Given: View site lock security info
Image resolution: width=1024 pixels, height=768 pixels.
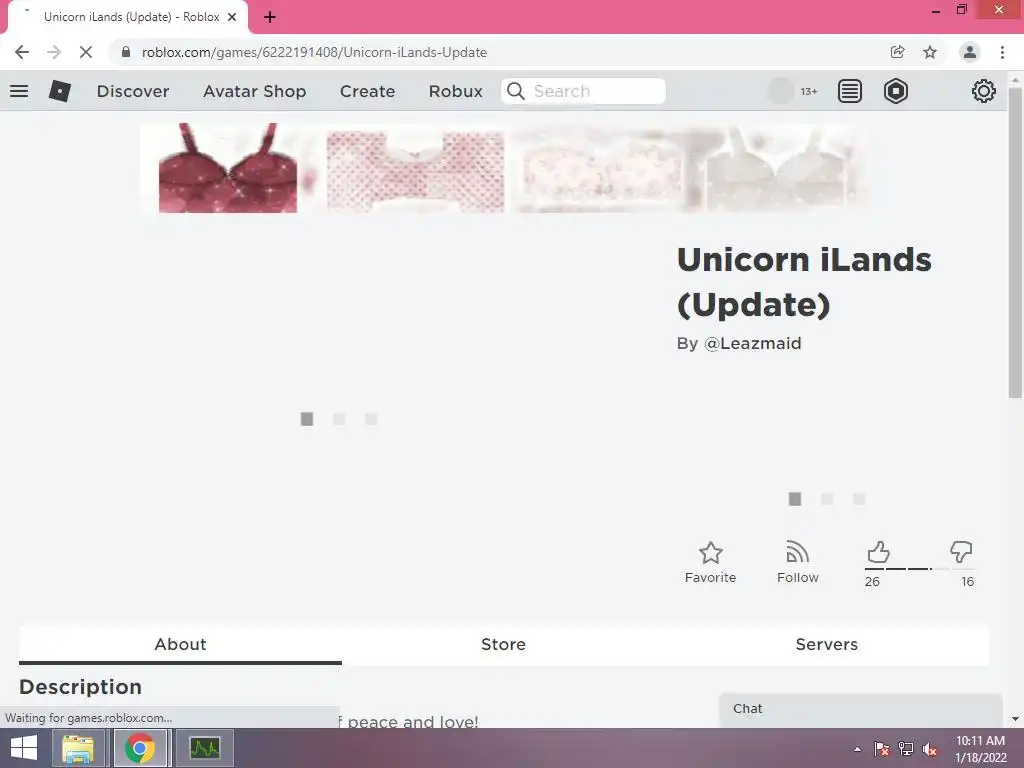Looking at the screenshot, I should (x=126, y=52).
